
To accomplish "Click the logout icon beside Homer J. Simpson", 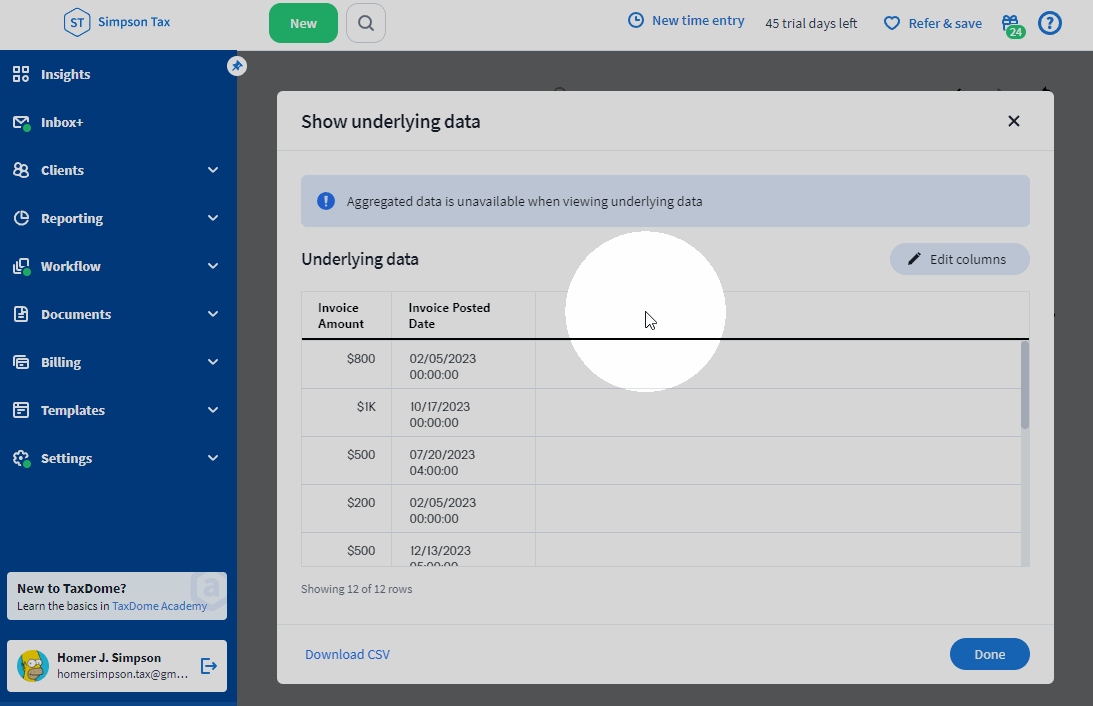I will 209,666.
